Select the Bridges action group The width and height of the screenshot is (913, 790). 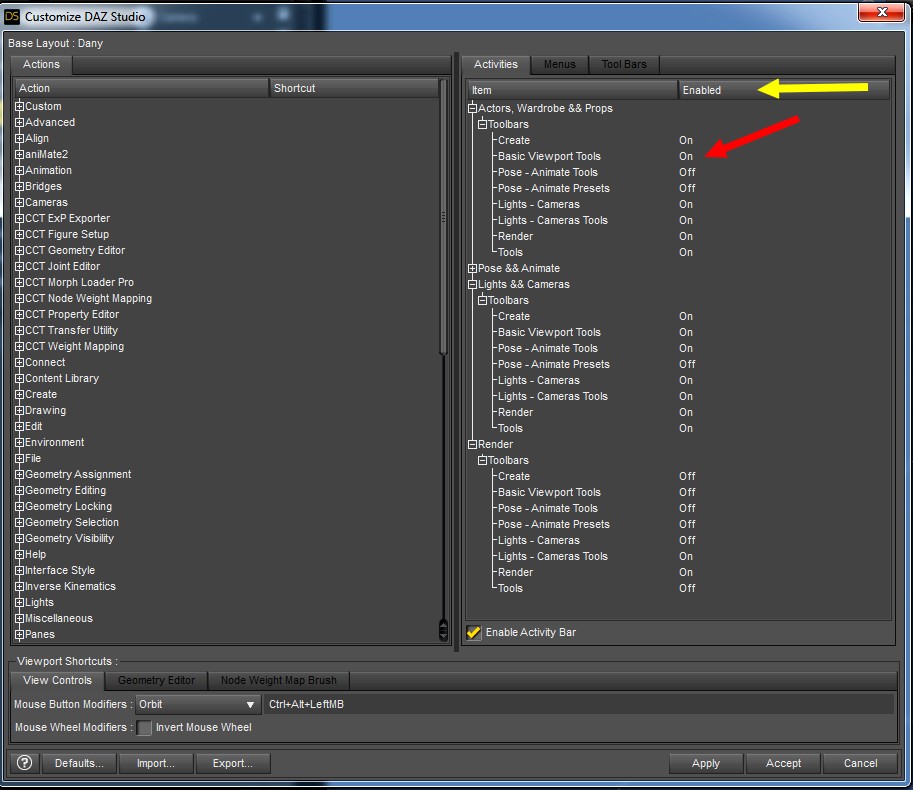(43, 186)
